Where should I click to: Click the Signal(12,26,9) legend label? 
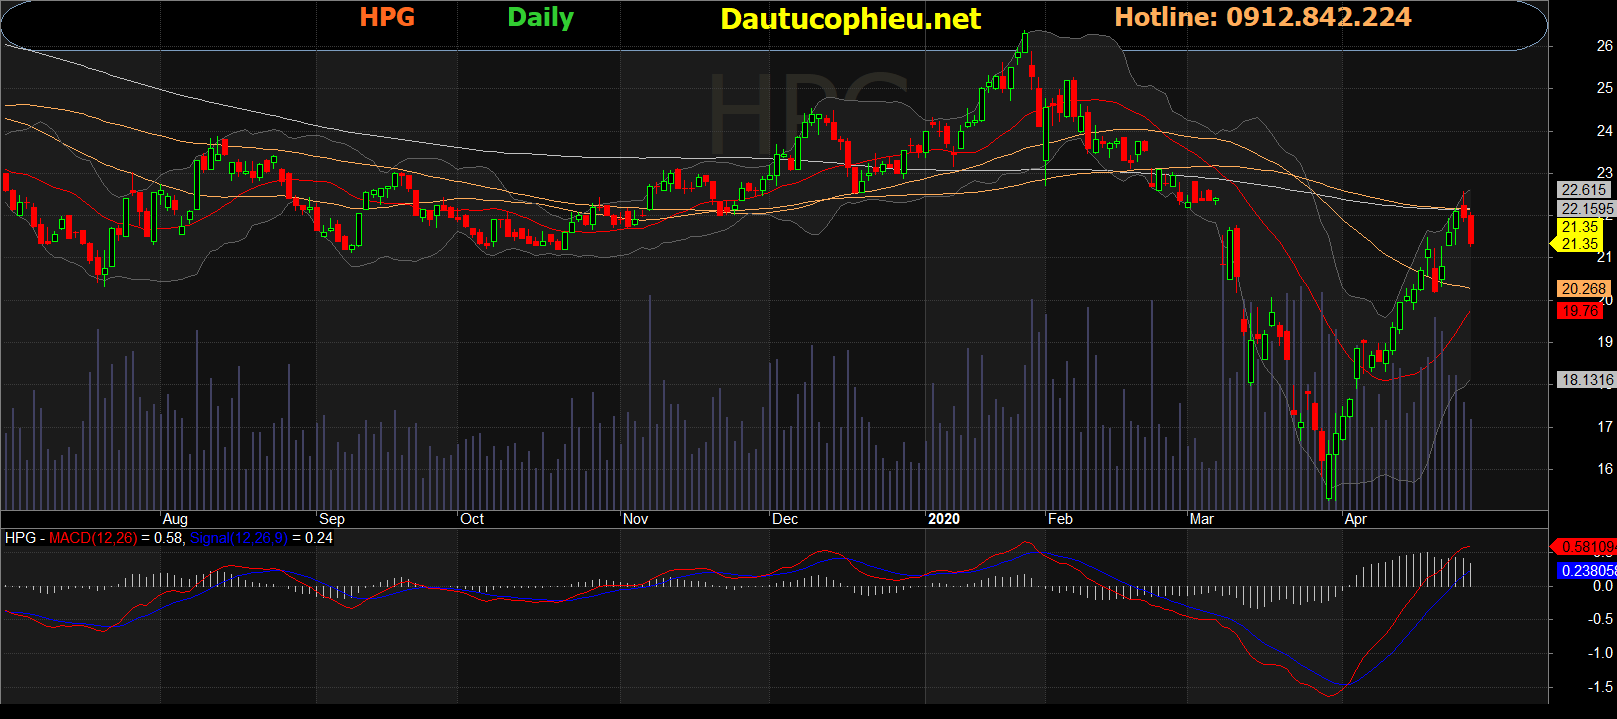click(238, 538)
